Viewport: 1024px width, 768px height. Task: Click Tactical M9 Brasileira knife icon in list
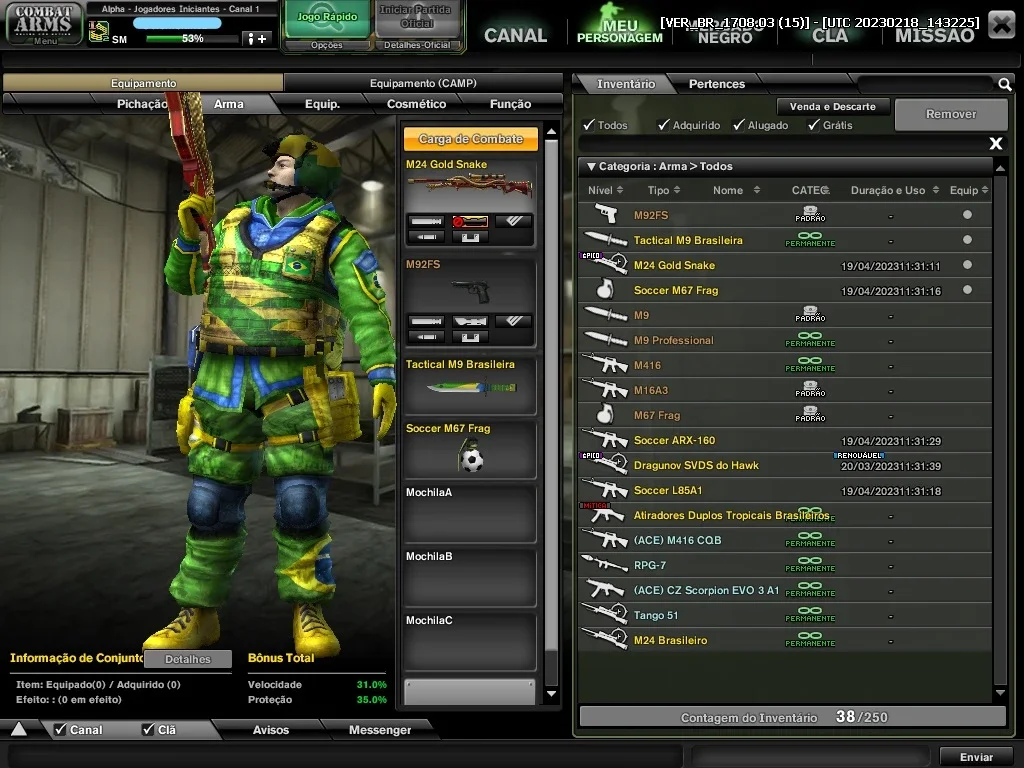(x=606, y=240)
